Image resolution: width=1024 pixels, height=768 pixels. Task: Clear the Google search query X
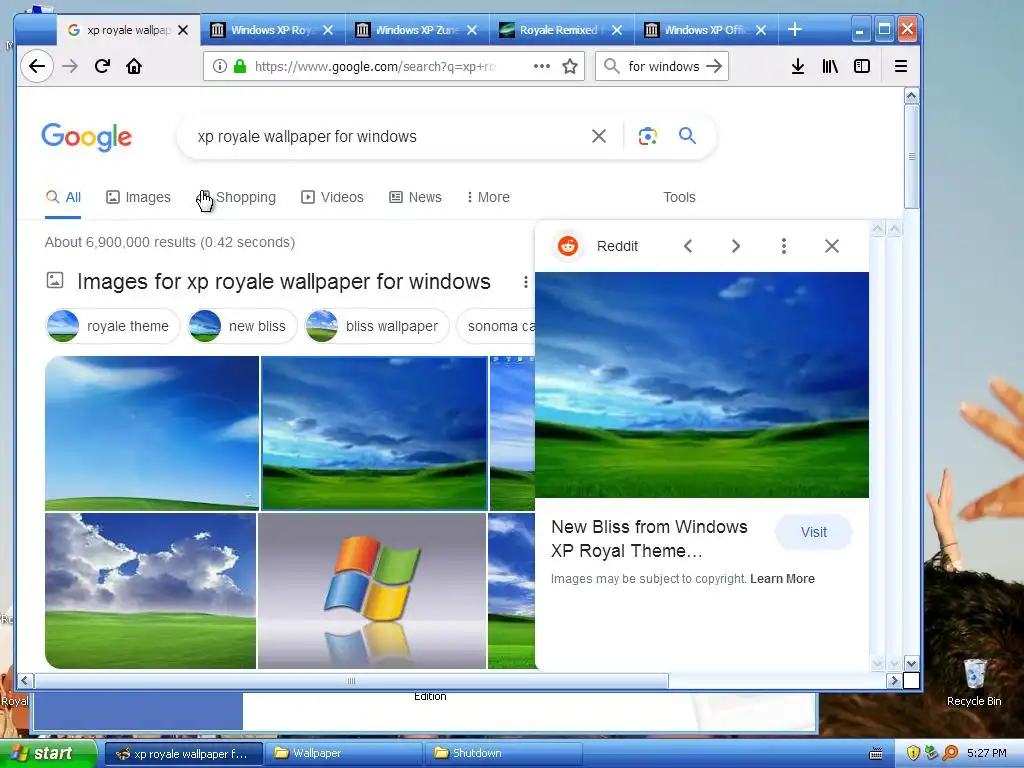pyautogui.click(x=599, y=136)
